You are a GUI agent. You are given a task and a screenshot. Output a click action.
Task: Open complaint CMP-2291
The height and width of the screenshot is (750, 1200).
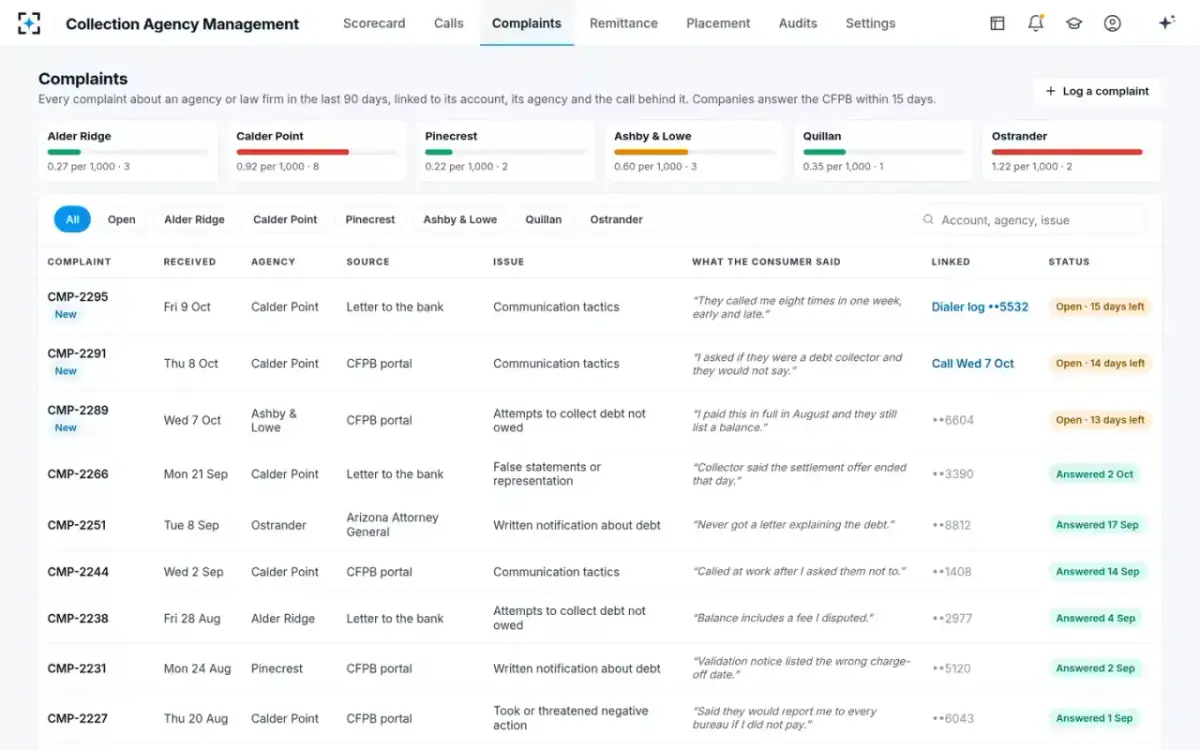point(77,354)
